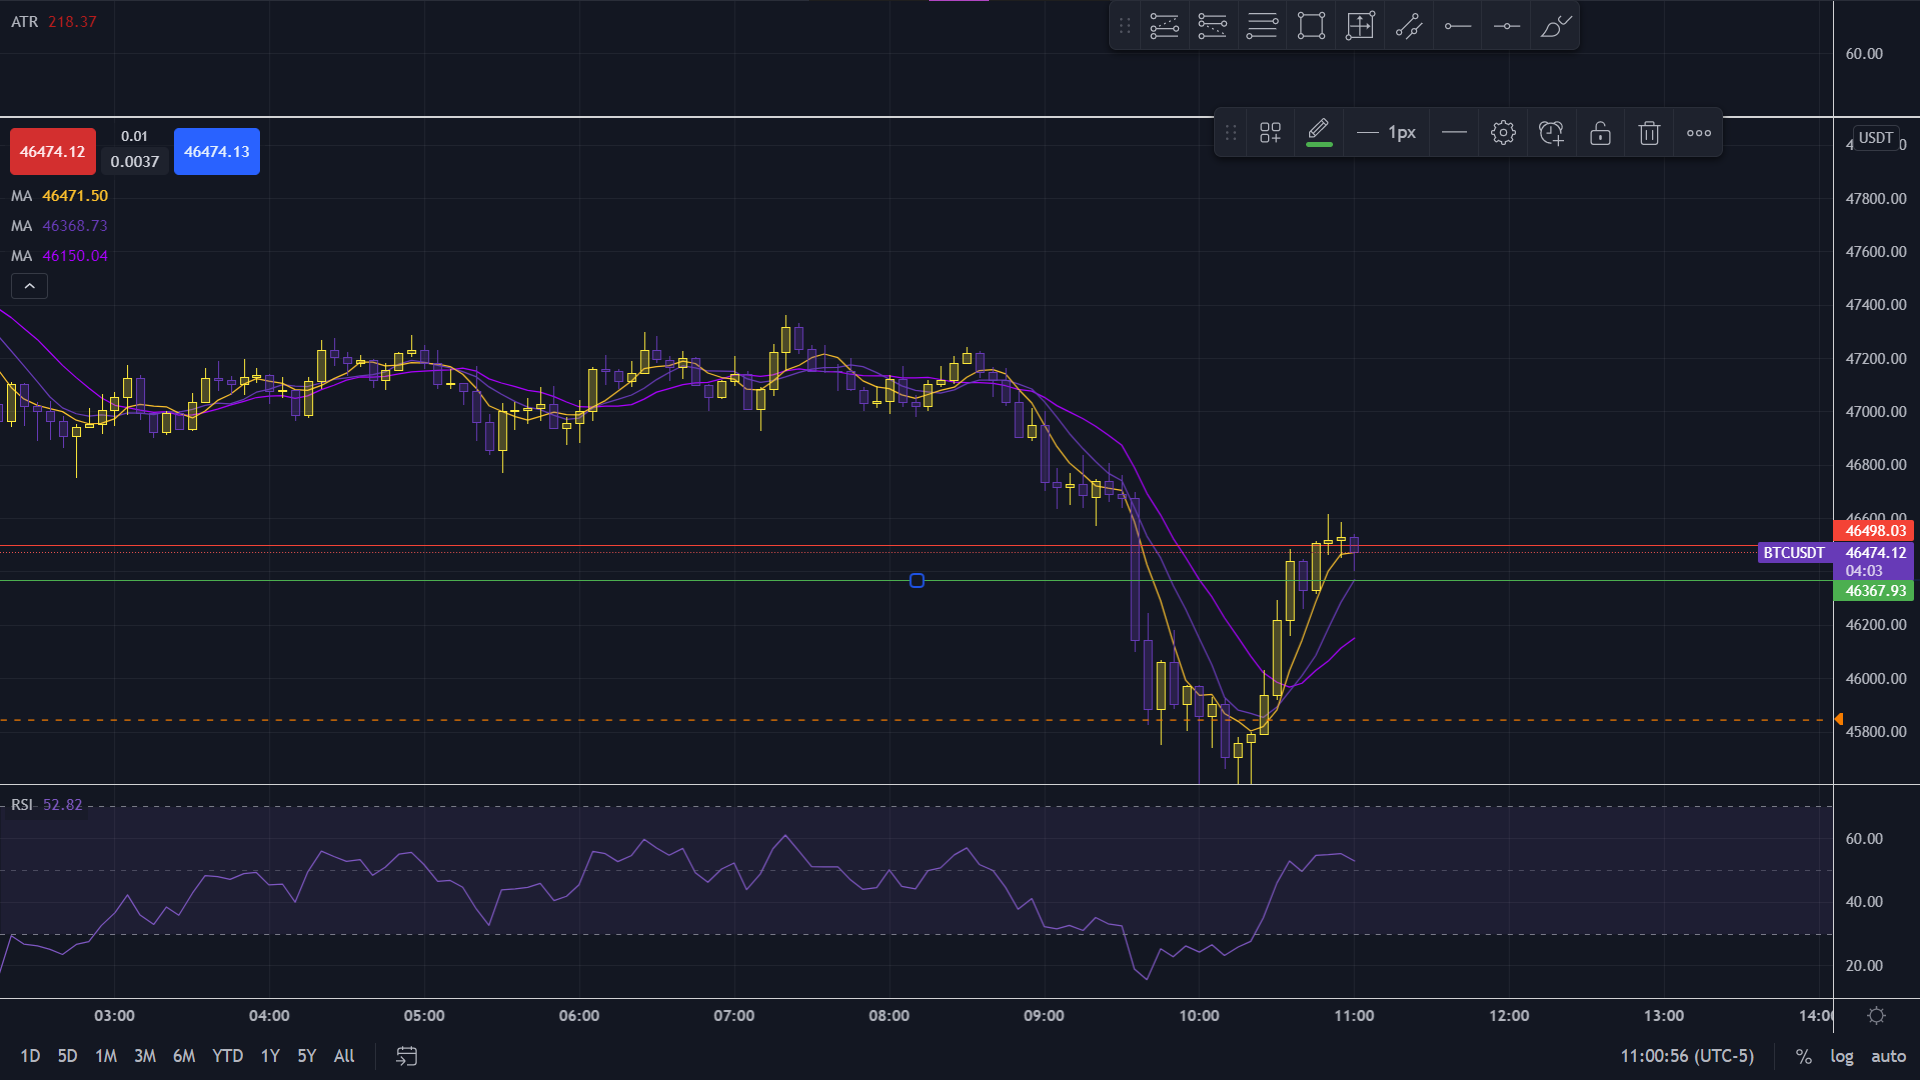Select the MA 46471.50 legend
1920x1080 pixels.
point(59,196)
